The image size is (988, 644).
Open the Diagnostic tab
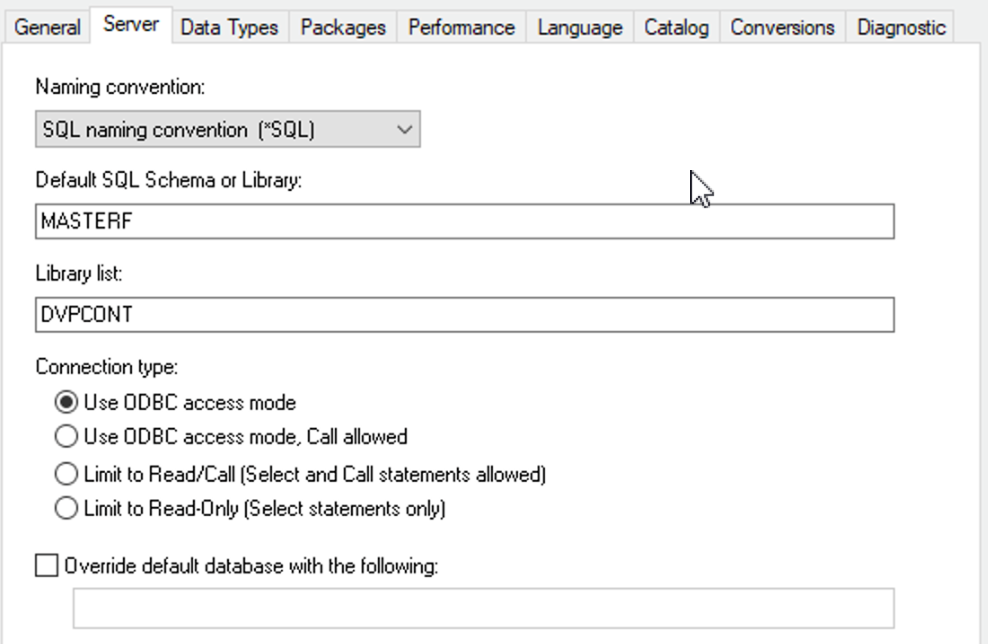901,27
